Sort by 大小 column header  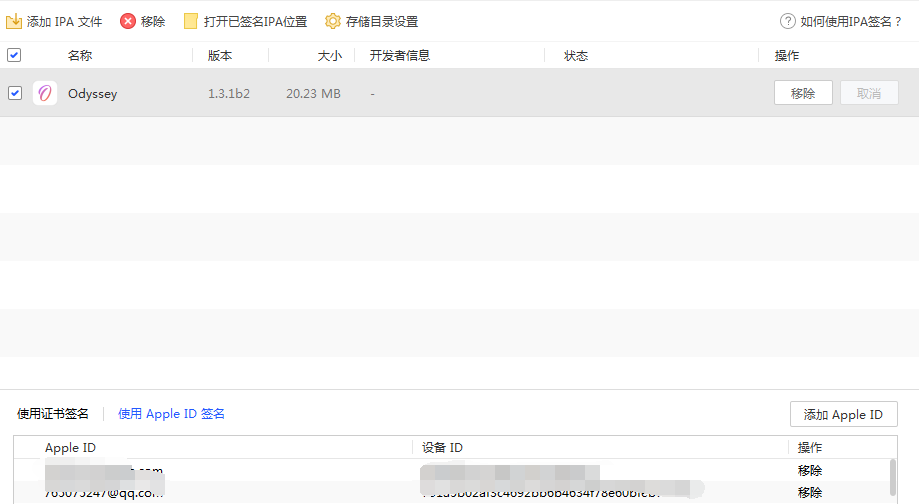329,56
